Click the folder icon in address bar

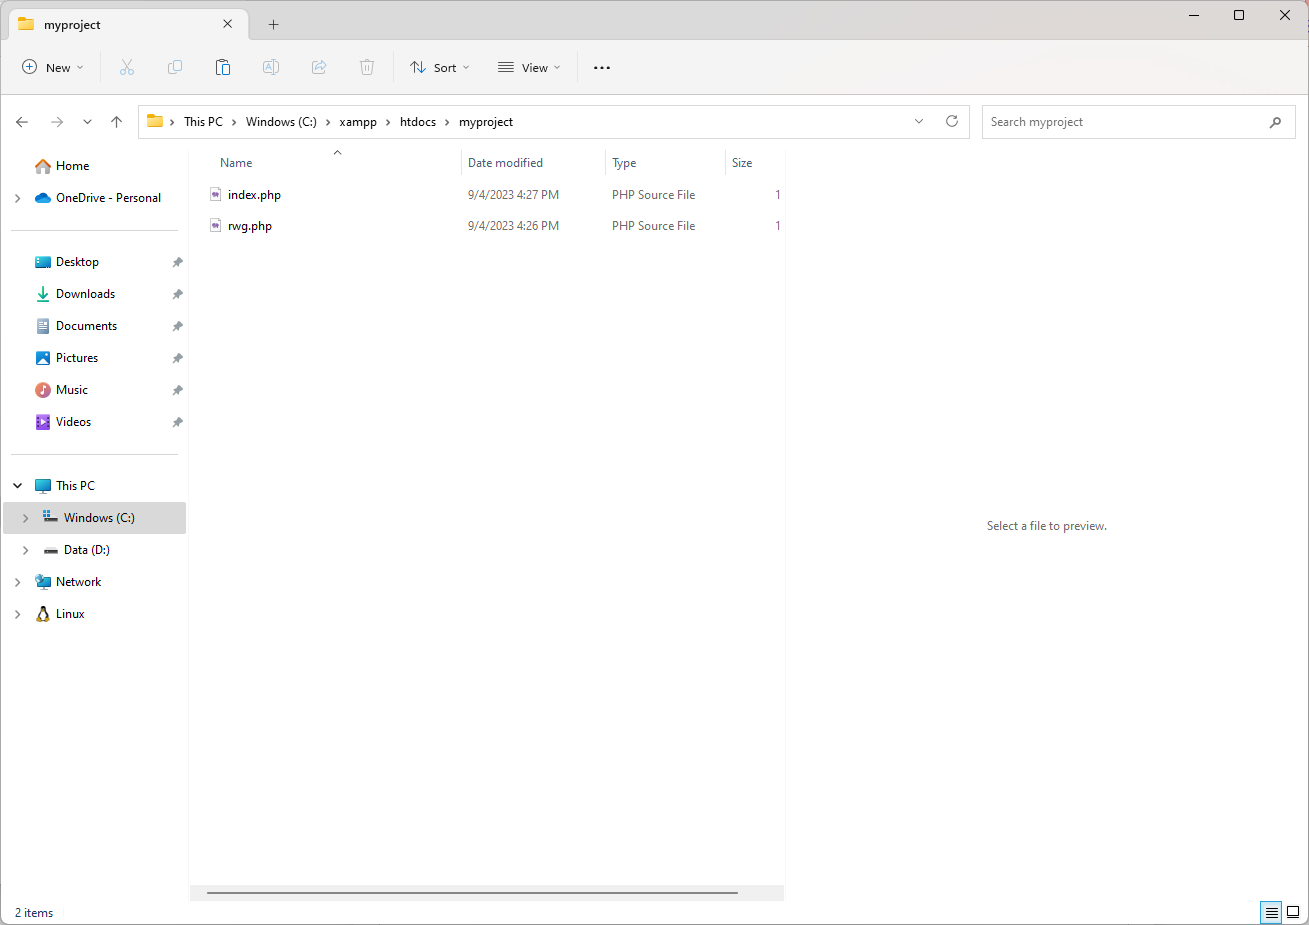(155, 121)
